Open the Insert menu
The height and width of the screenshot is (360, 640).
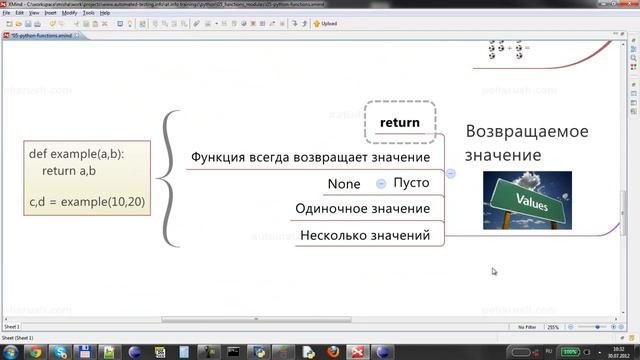click(x=50, y=13)
